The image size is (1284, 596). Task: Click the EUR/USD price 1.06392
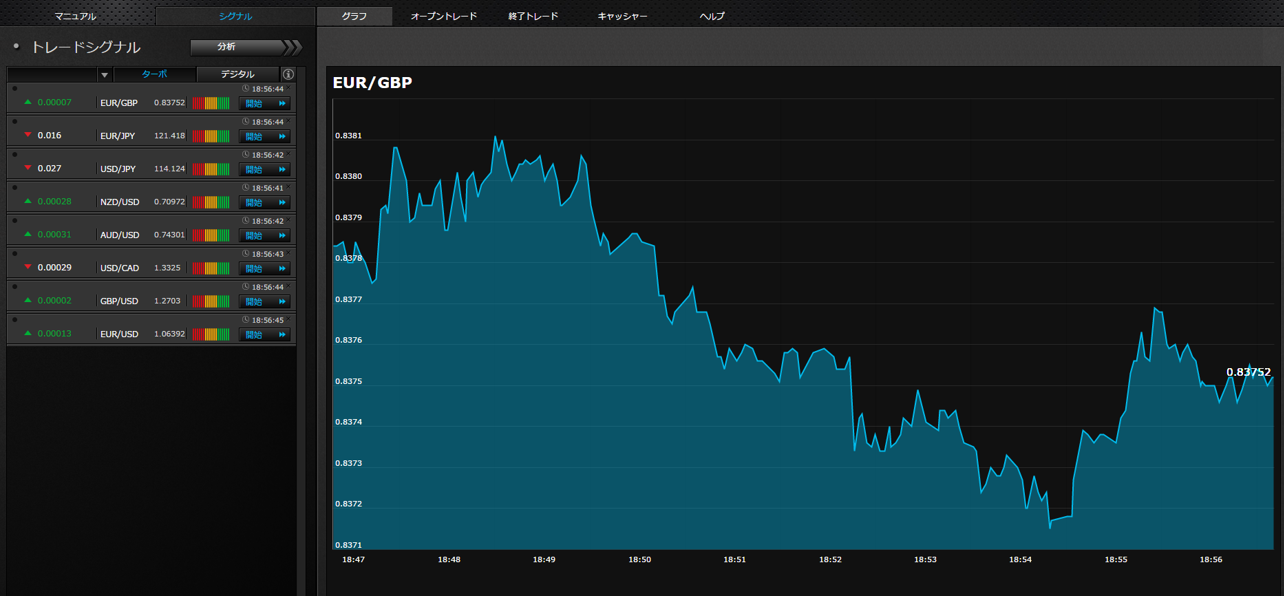click(x=169, y=334)
